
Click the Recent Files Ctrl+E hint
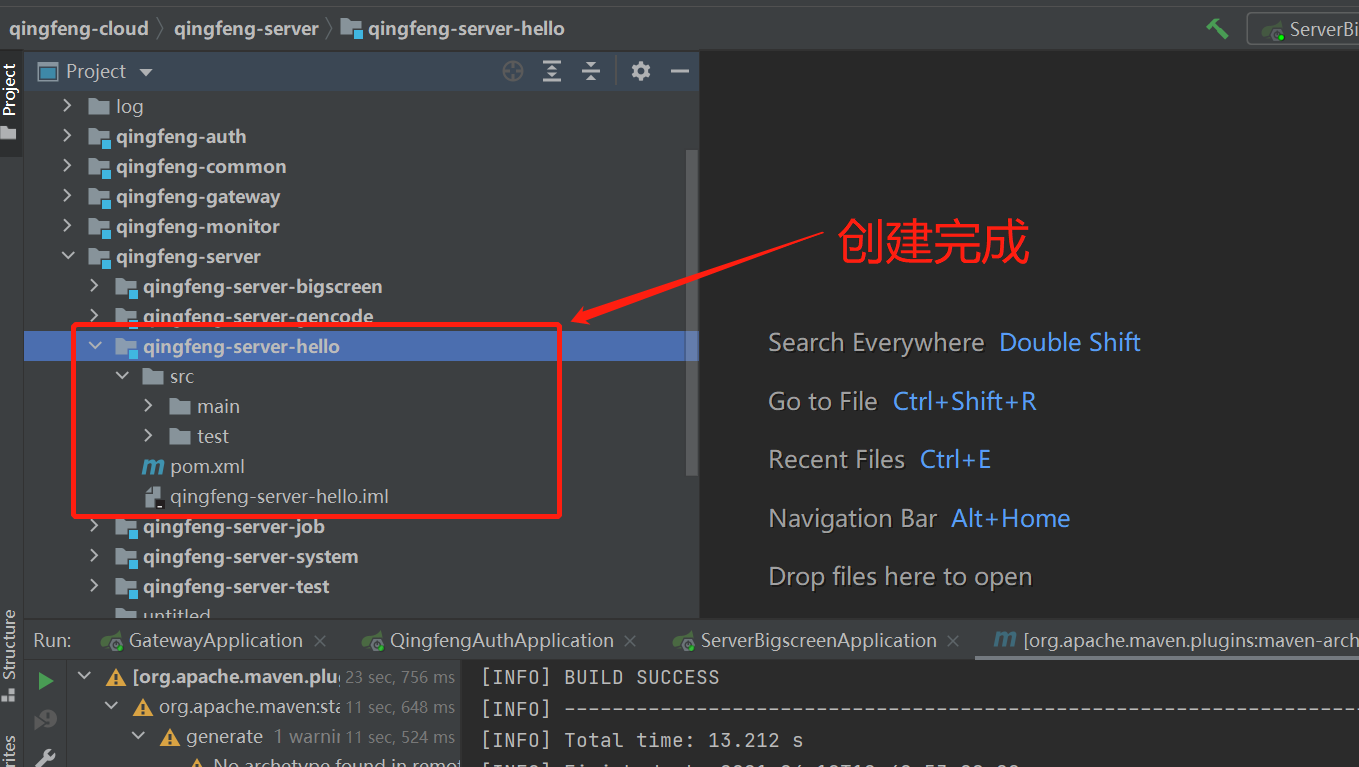[879, 459]
